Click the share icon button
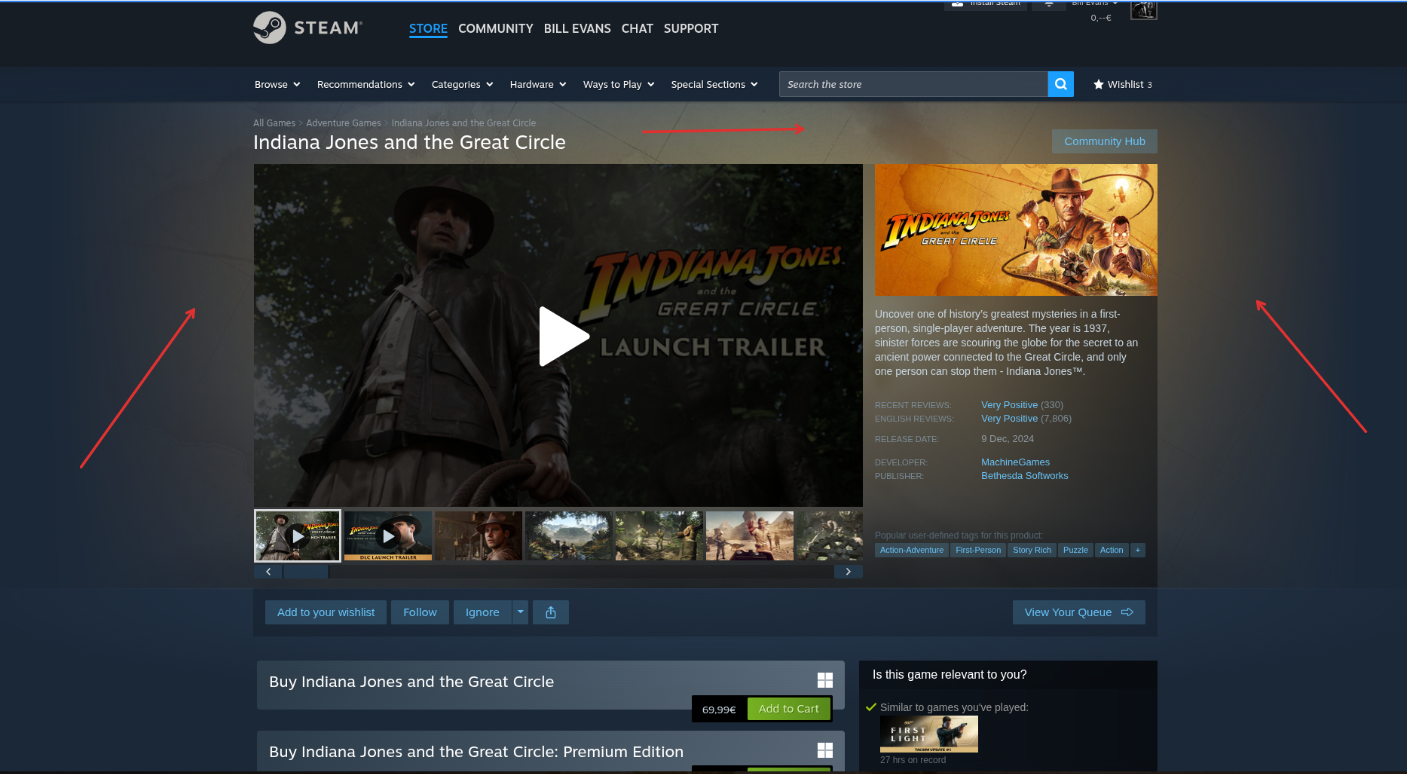This screenshot has width=1407, height=774. [551, 612]
